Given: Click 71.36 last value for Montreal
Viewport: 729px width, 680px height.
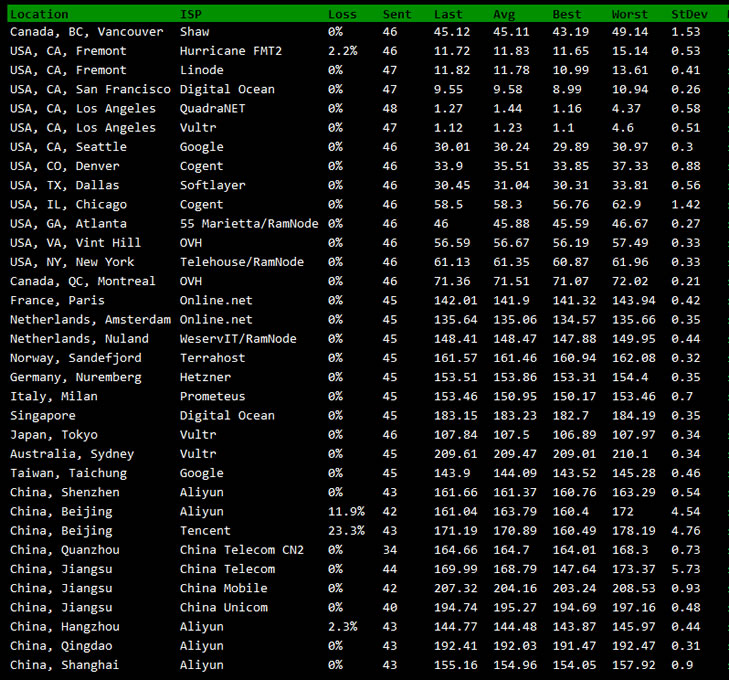Looking at the screenshot, I should tap(452, 281).
